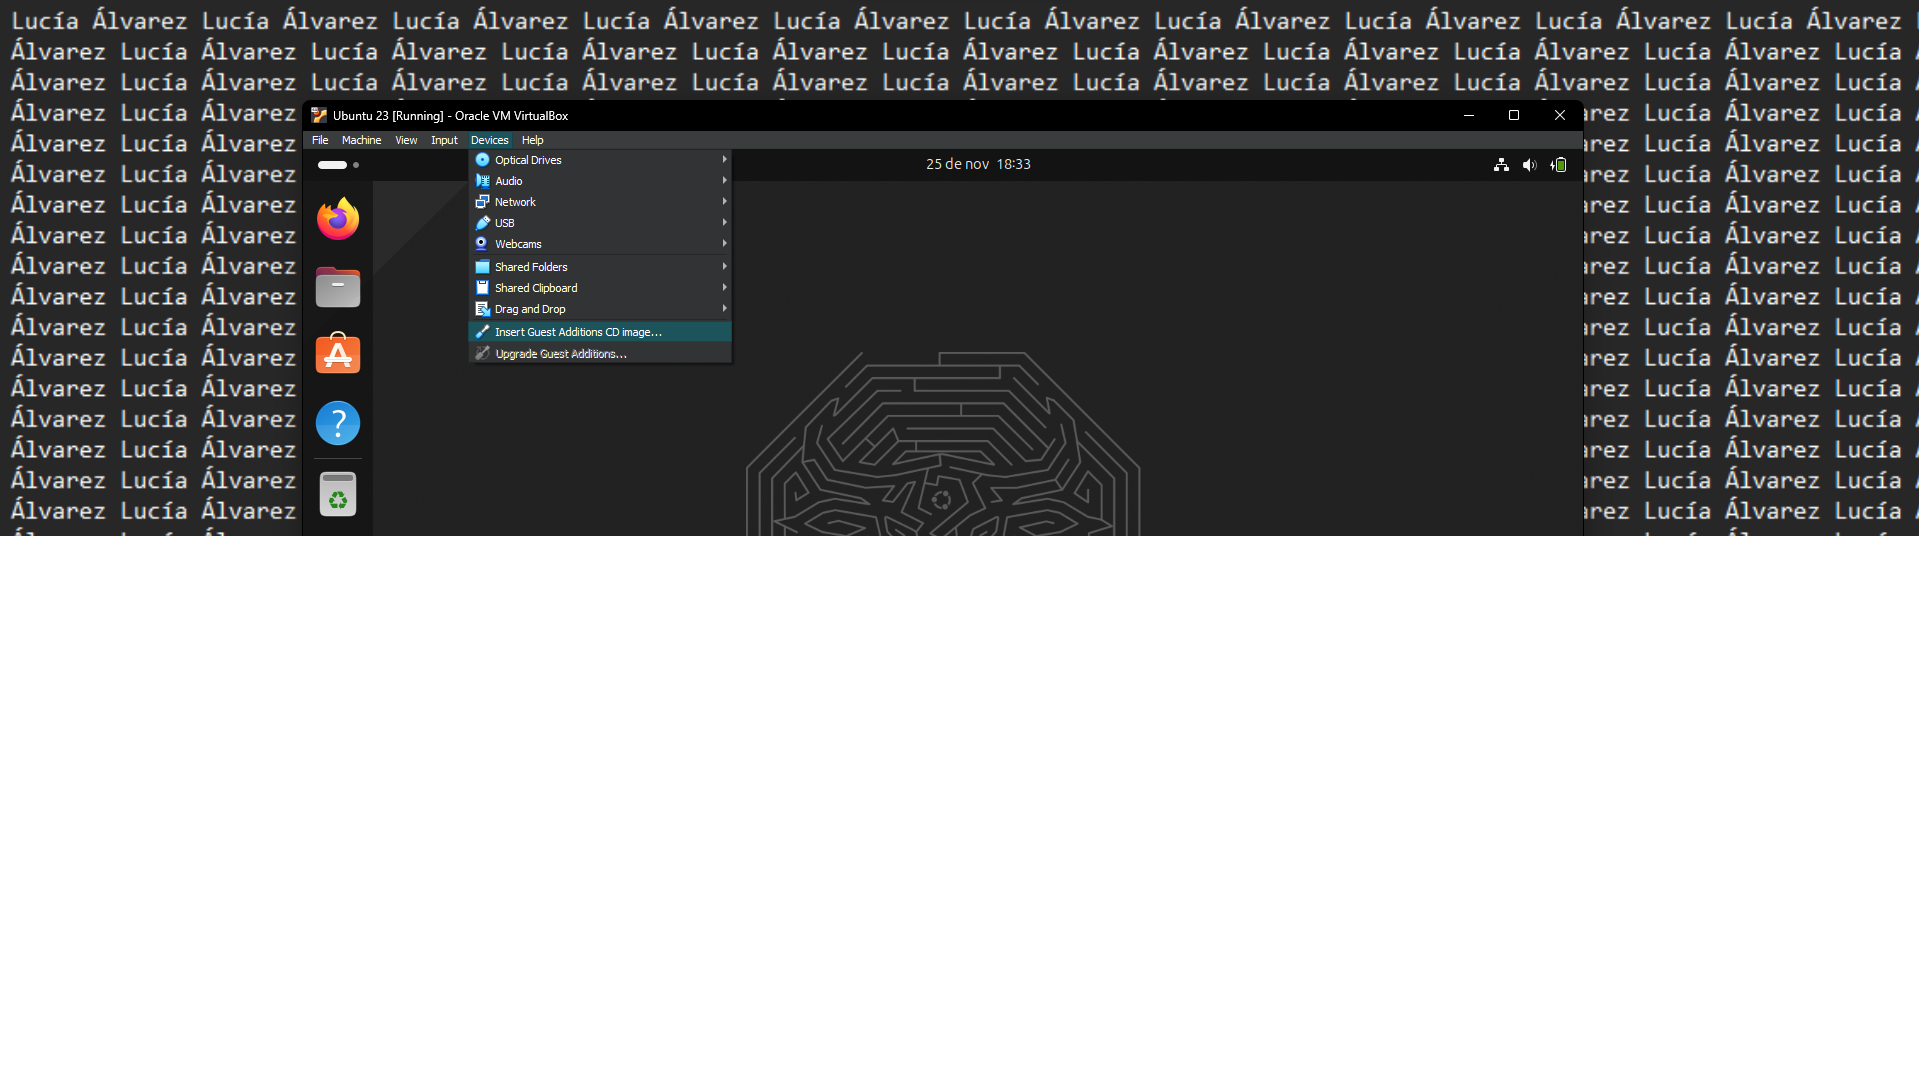Open the View menu
The image size is (1919, 1080).
[406, 140]
